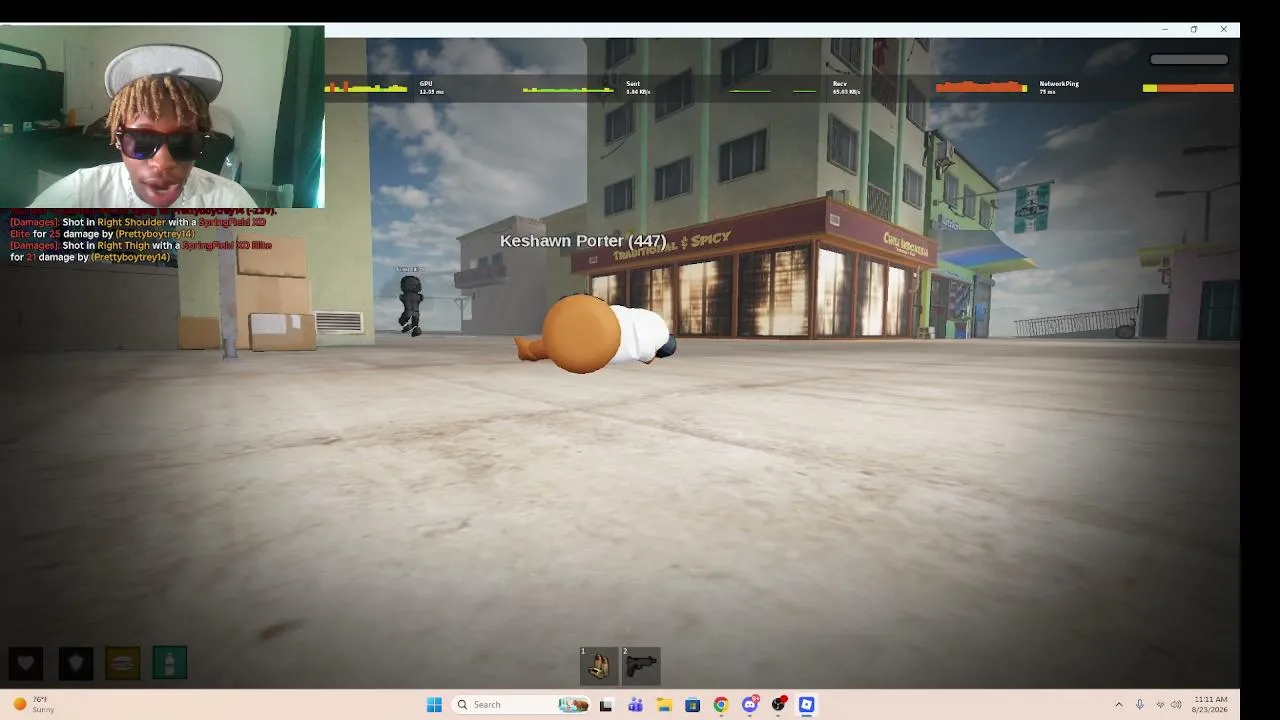This screenshot has height=720, width=1280.
Task: Click the heart health icon in HUD
Action: 26,663
